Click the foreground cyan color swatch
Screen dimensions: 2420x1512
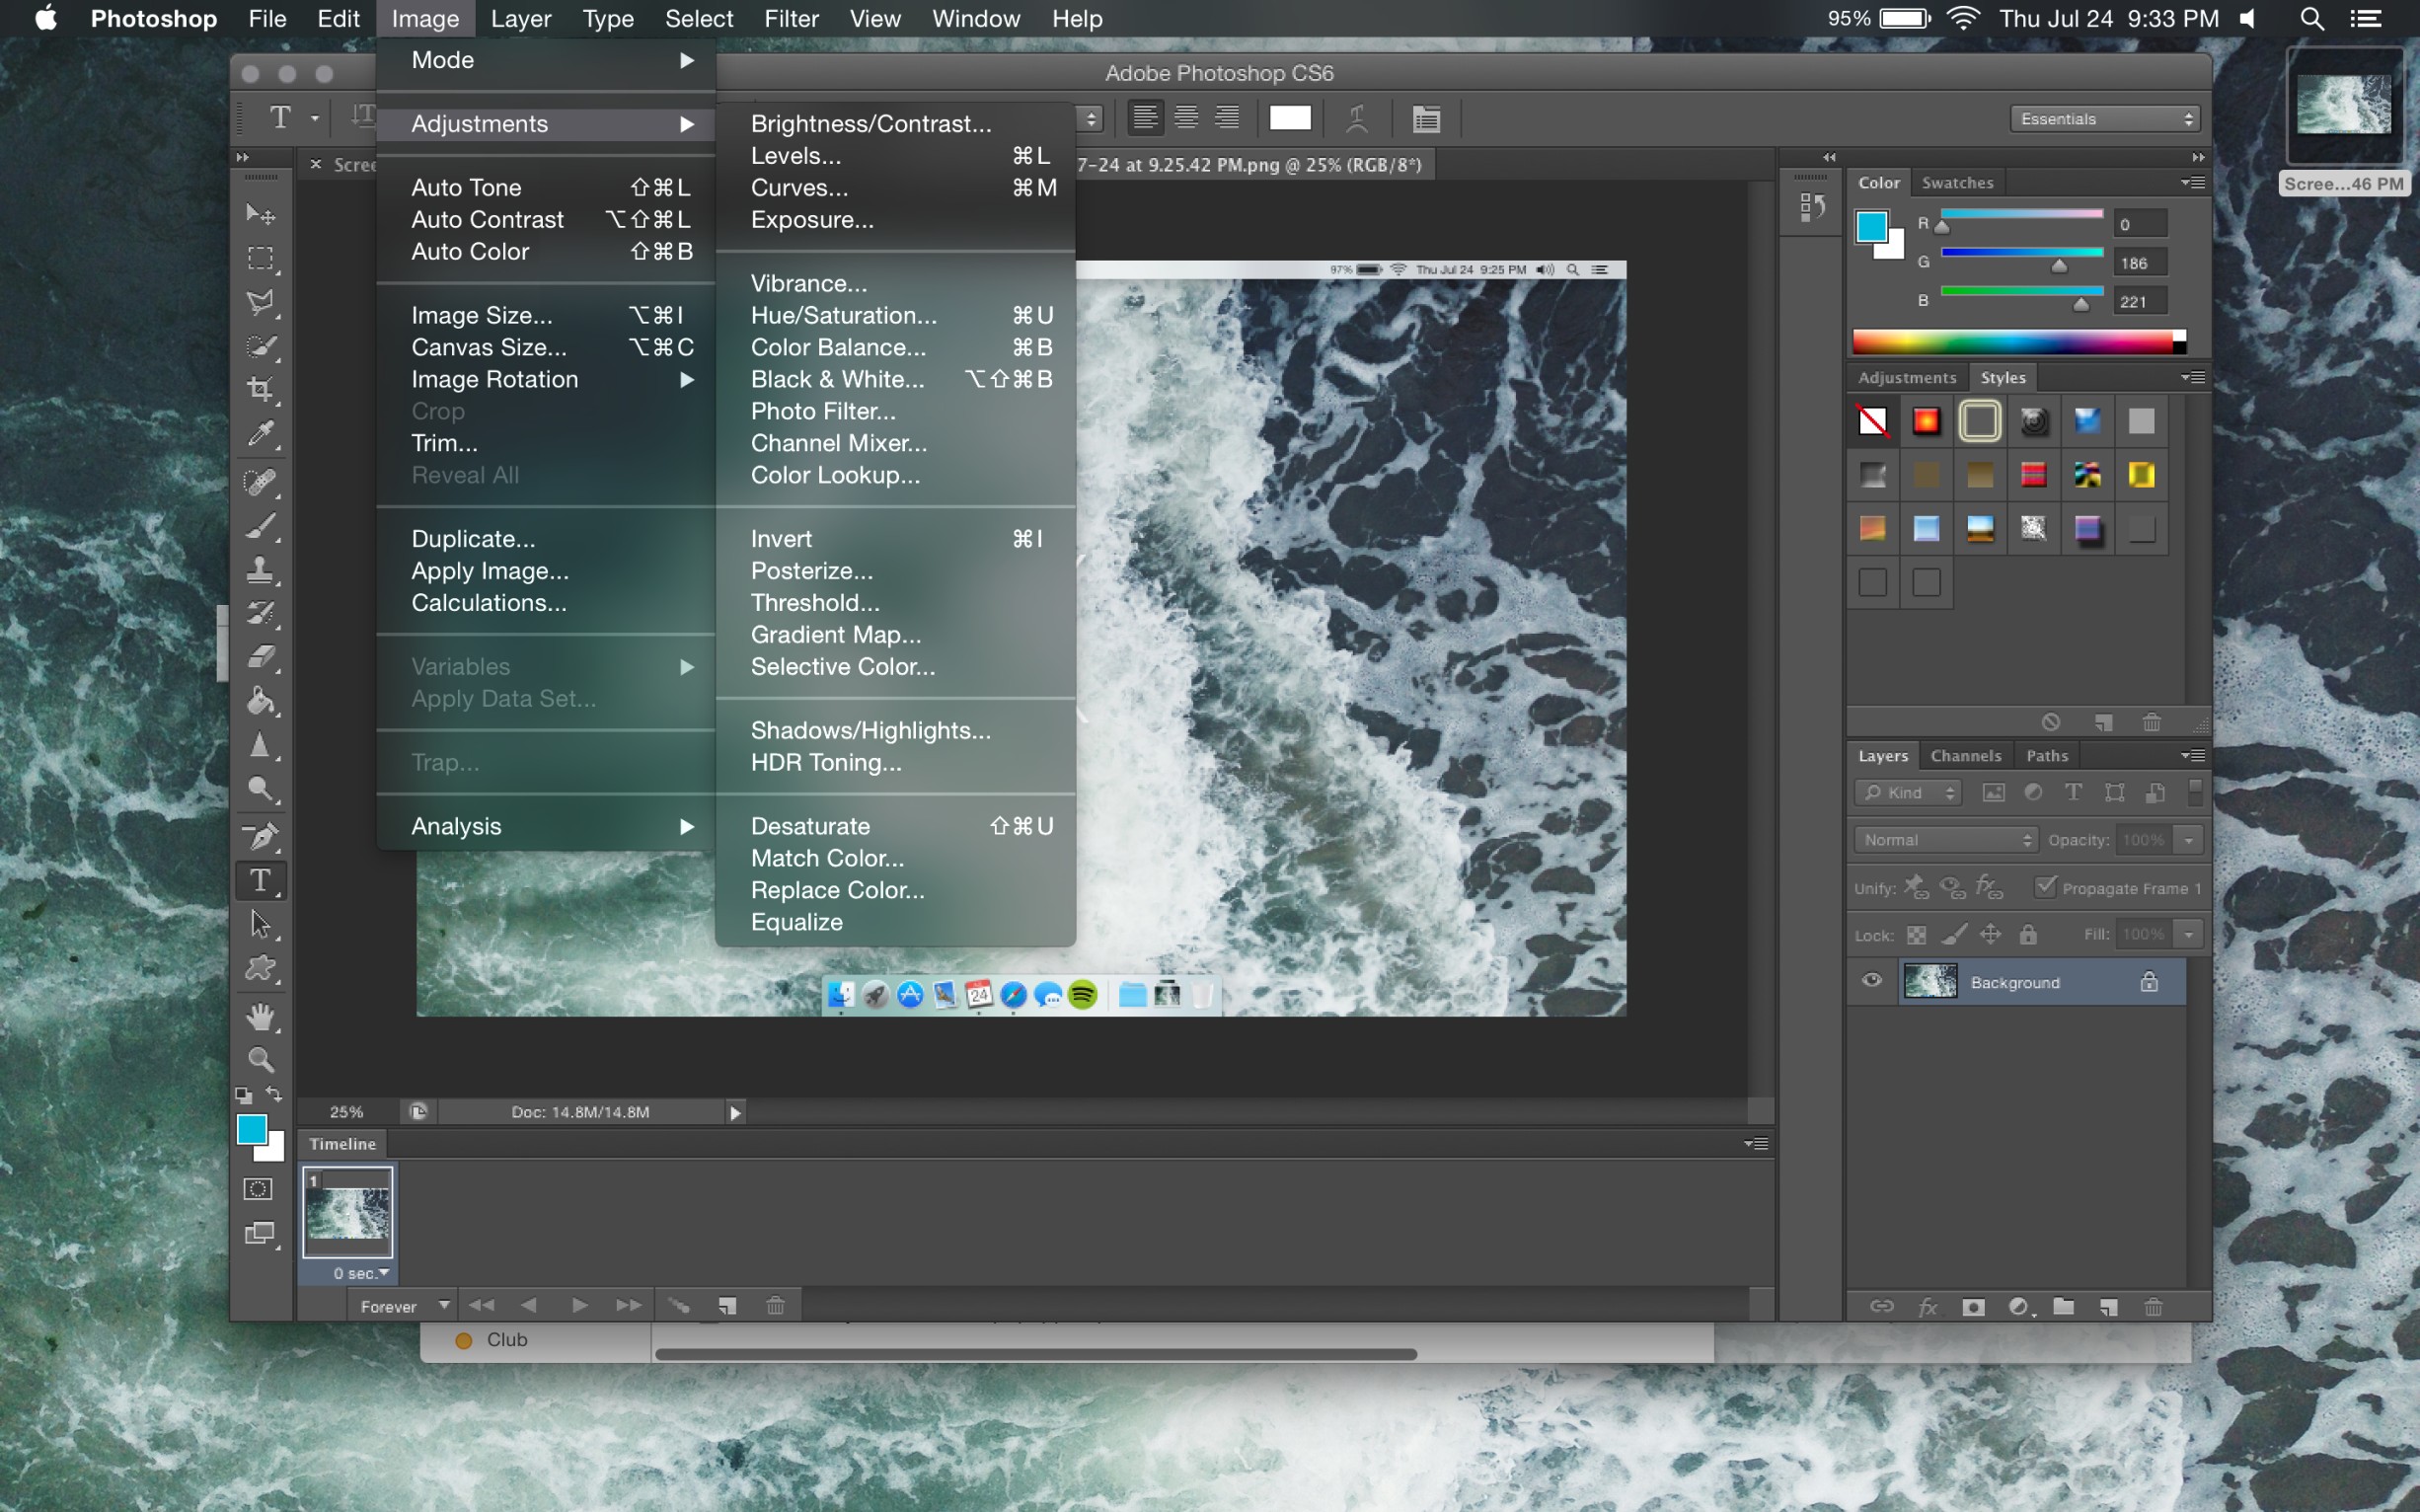click(251, 1129)
